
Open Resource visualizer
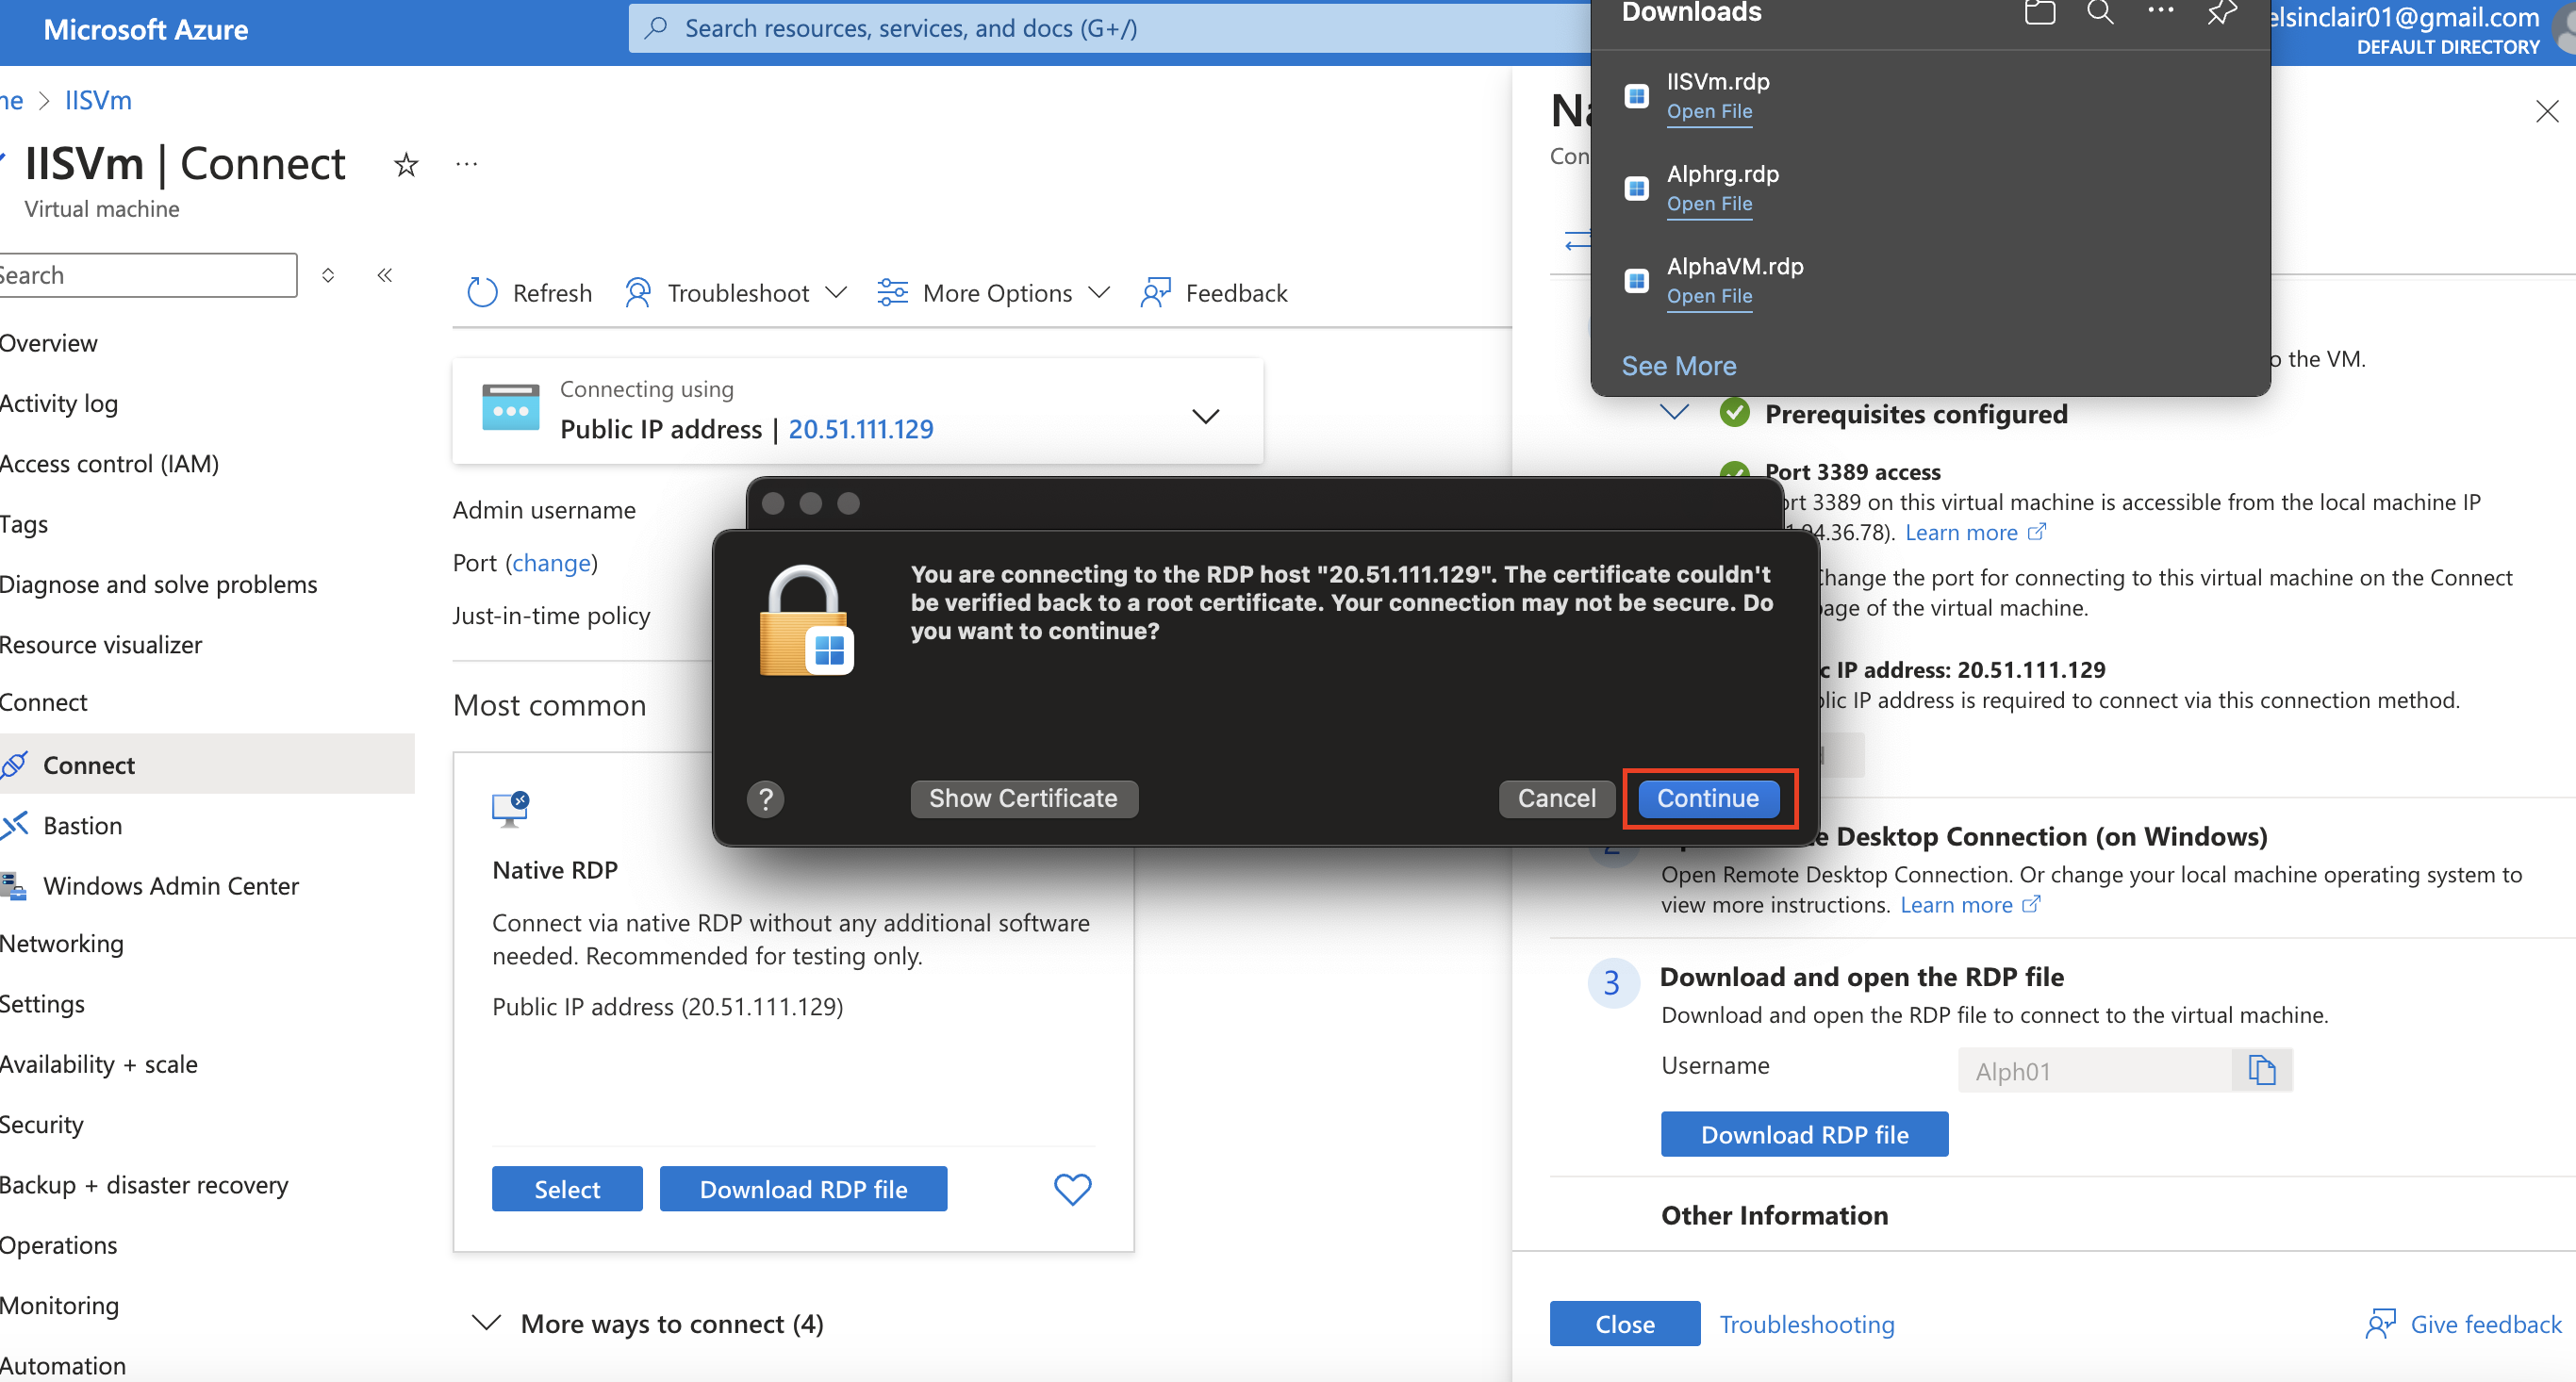pos(101,645)
